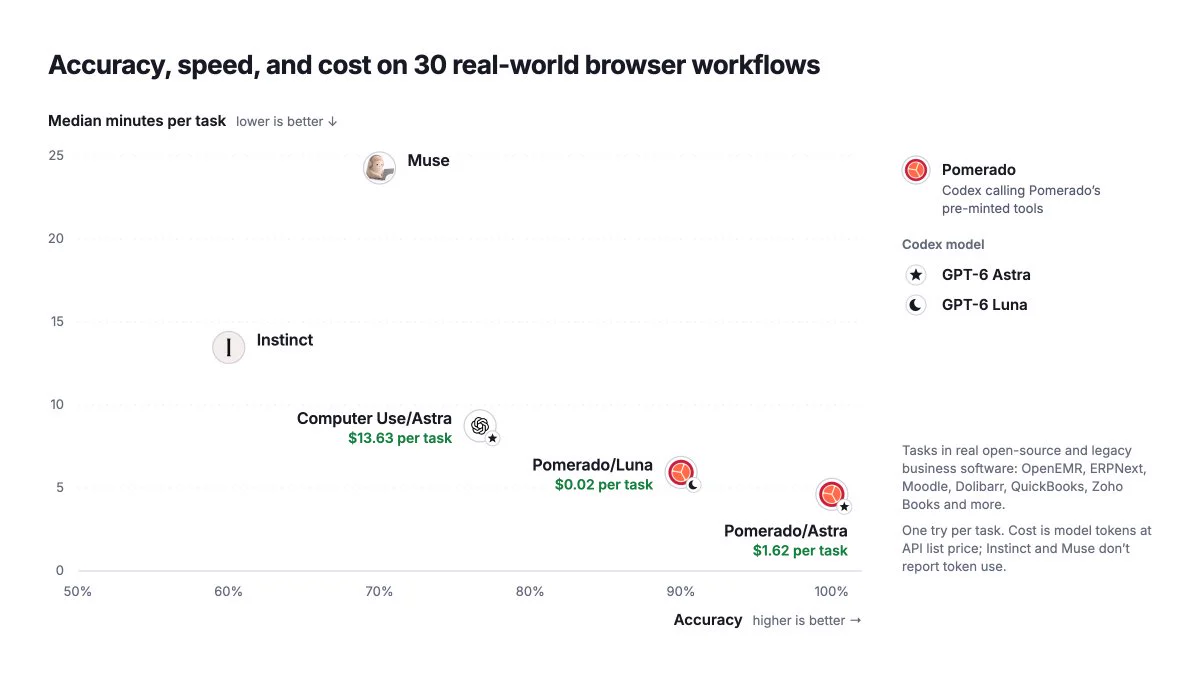Click the 'Codex model' legend heading
This screenshot has width=1200, height=675.
click(943, 244)
